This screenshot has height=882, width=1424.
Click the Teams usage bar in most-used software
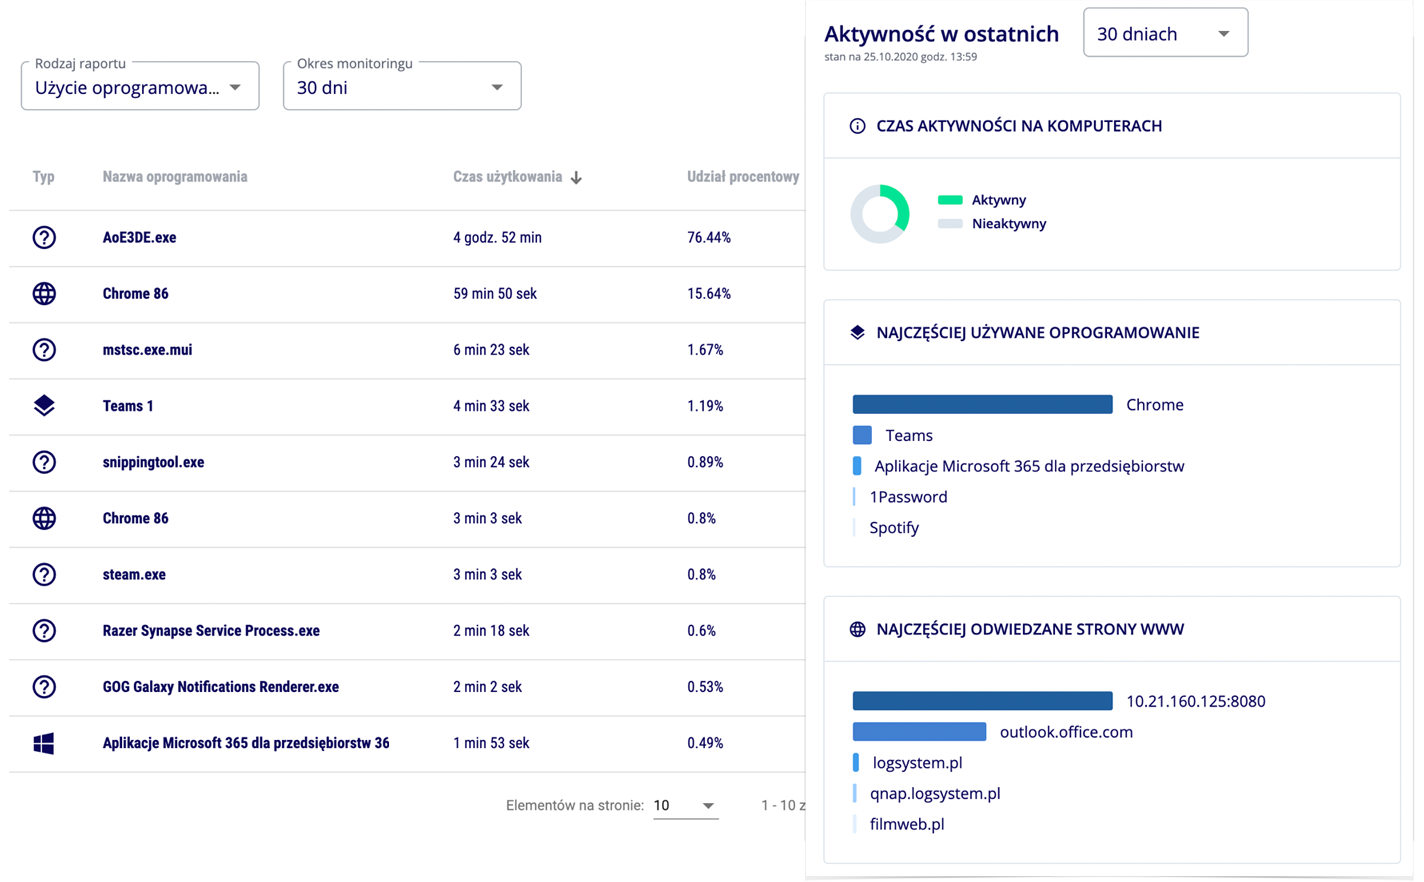coord(862,435)
